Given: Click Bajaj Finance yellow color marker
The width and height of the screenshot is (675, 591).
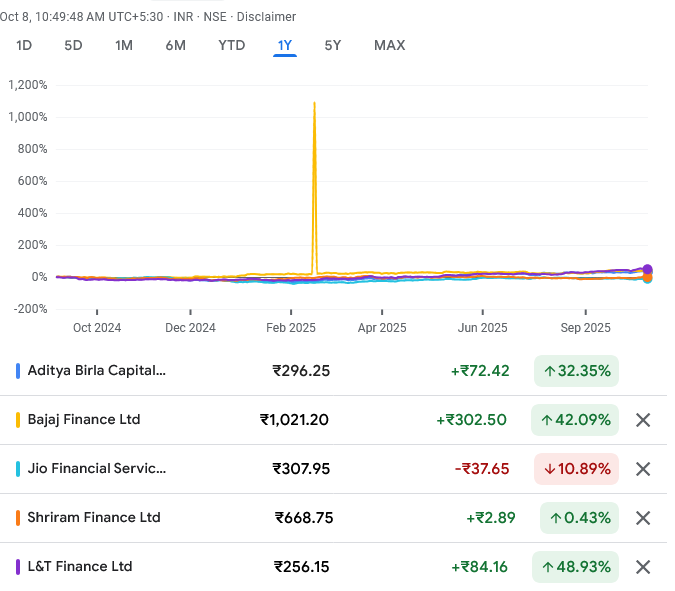Looking at the screenshot, I should 18,420.
